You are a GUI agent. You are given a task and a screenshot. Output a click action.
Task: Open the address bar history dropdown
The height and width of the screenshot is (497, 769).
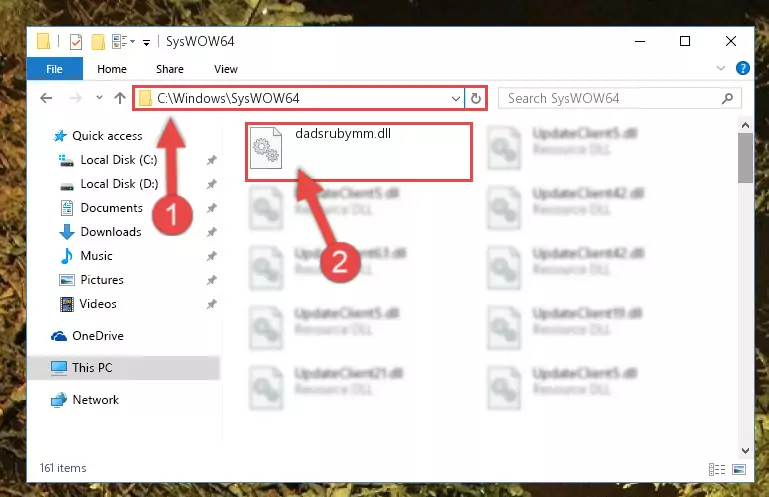(x=456, y=99)
